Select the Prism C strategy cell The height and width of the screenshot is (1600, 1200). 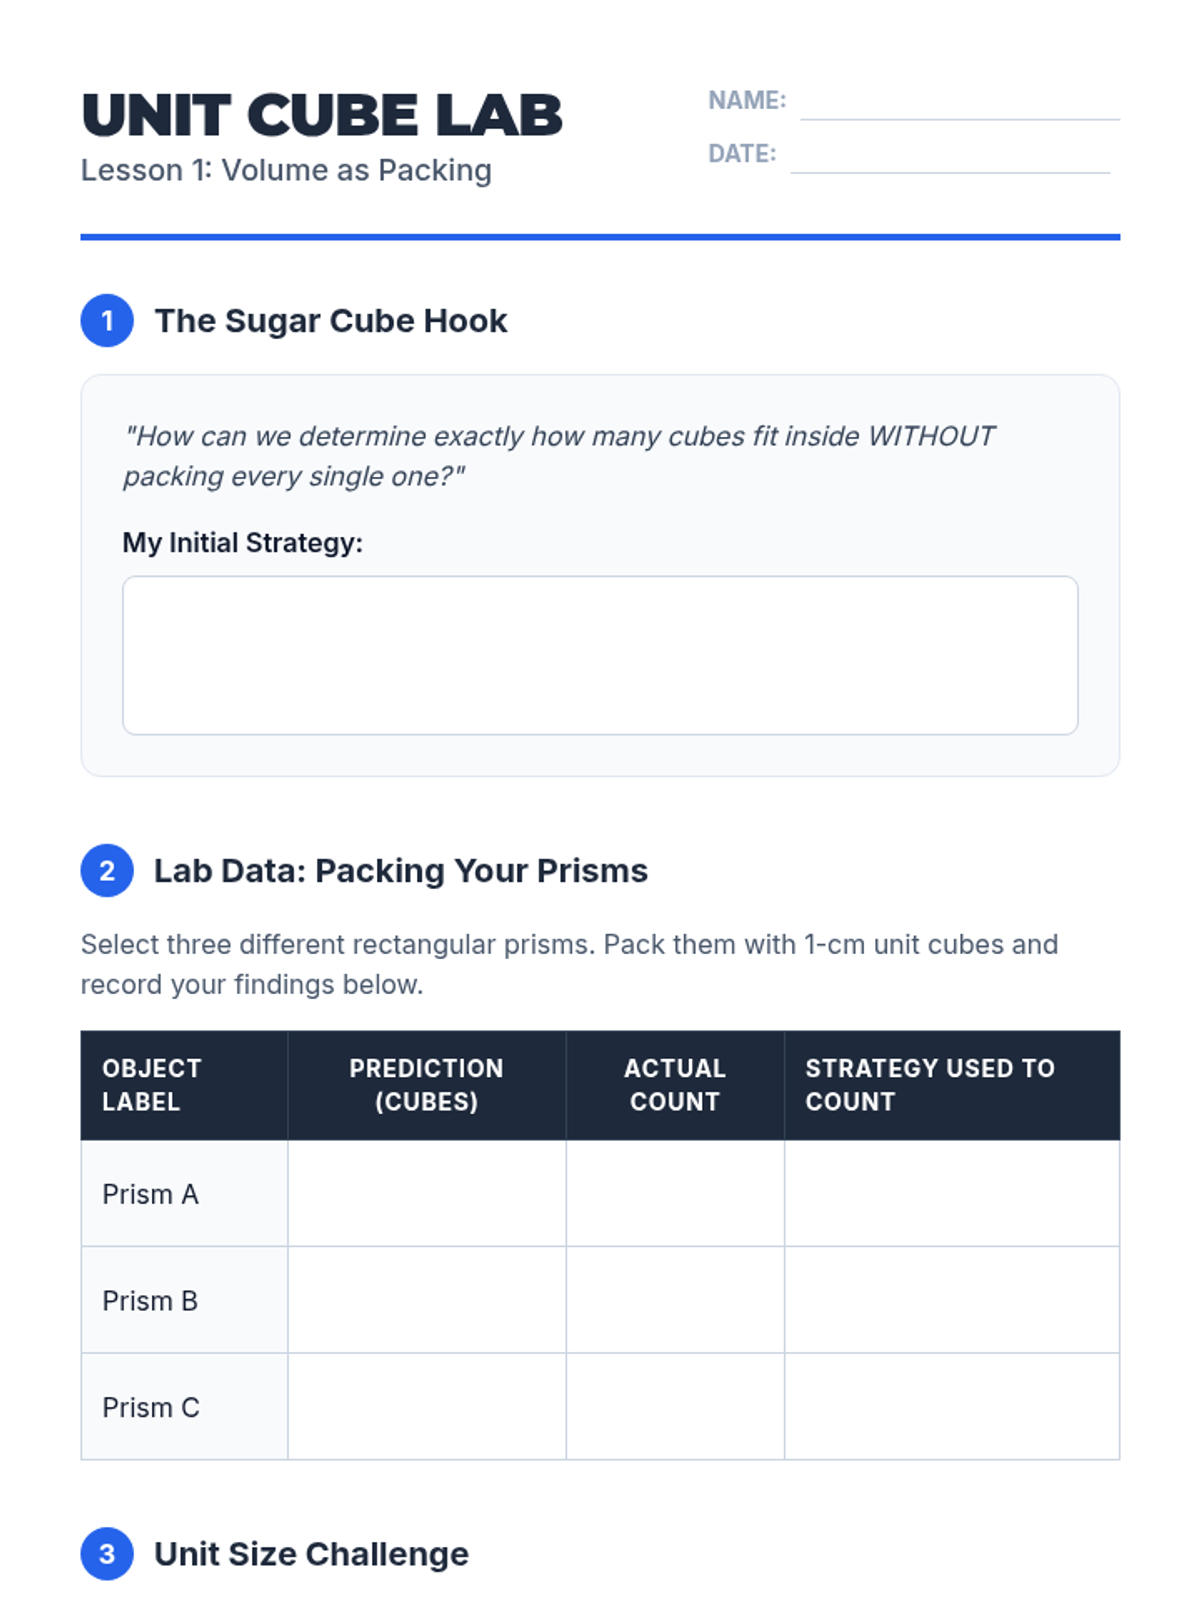(952, 1407)
